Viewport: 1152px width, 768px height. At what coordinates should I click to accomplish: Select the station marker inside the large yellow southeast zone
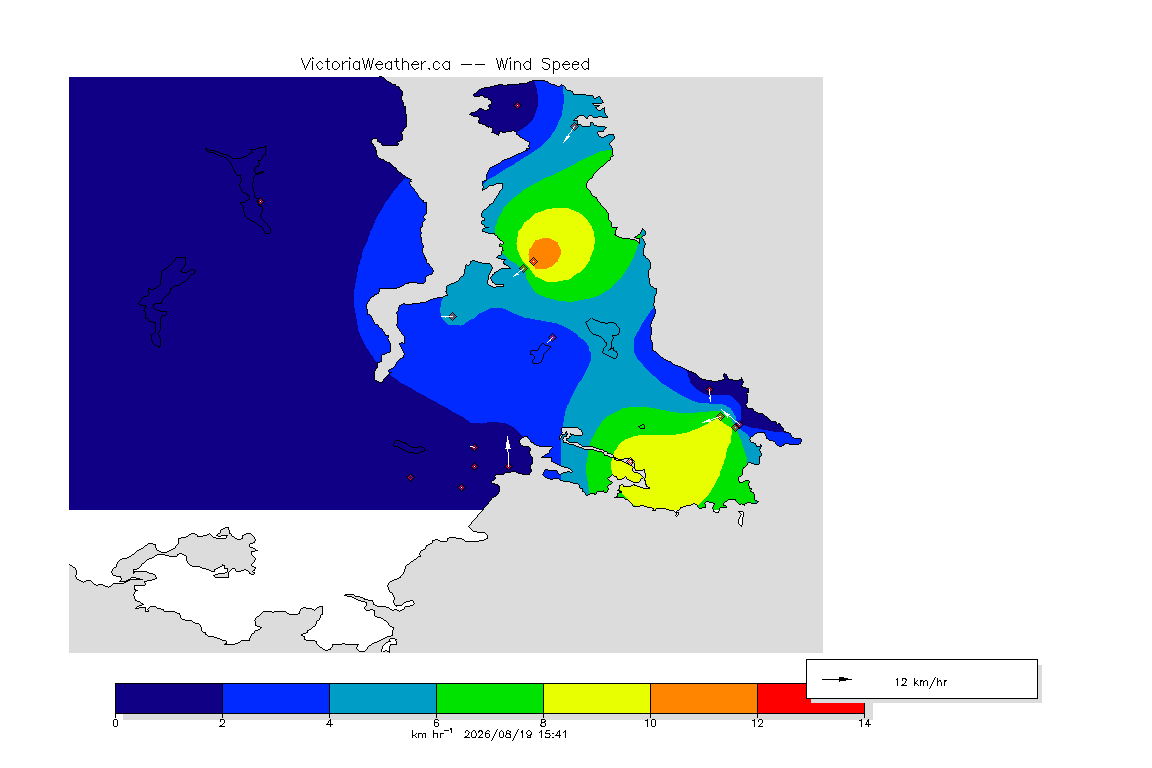(630, 462)
